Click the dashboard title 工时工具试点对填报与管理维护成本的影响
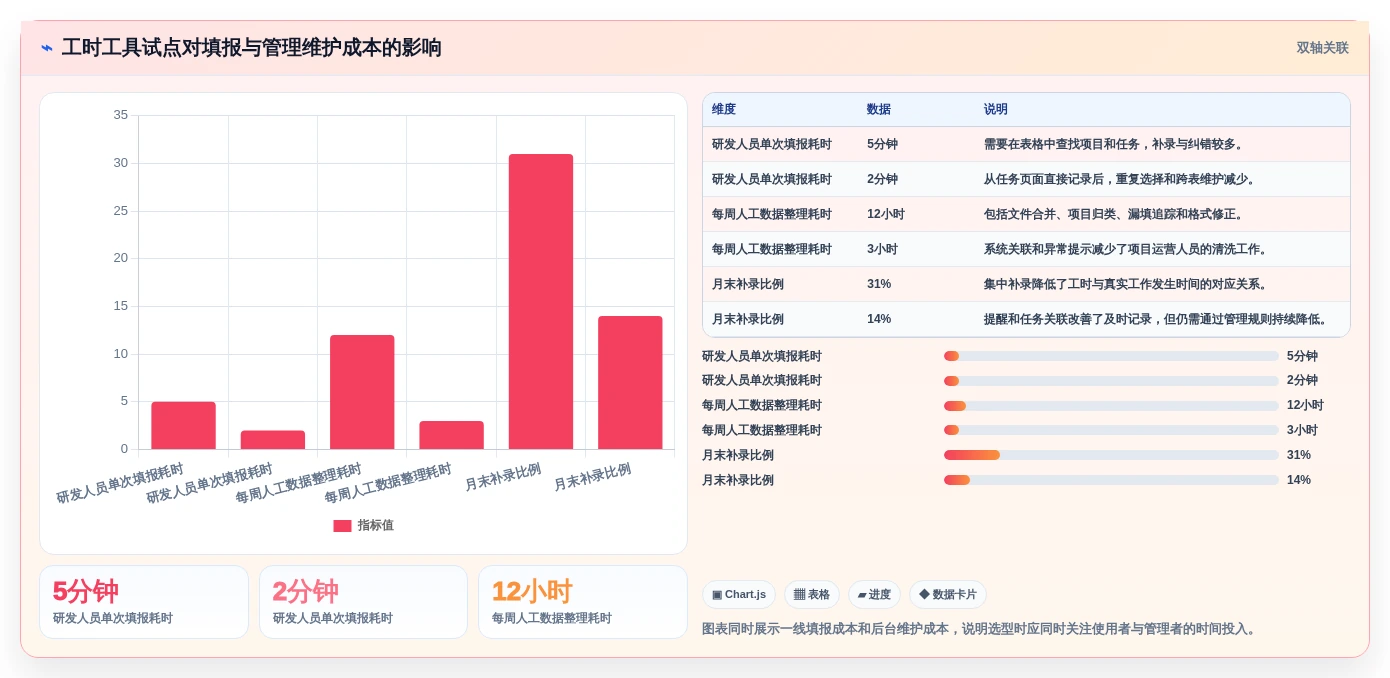This screenshot has width=1390, height=678. point(252,48)
